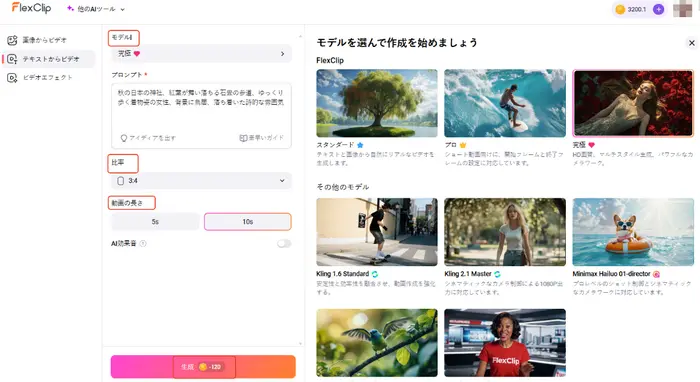
Task: Click the heart icon beside 完極 card title
Action: 592,145
